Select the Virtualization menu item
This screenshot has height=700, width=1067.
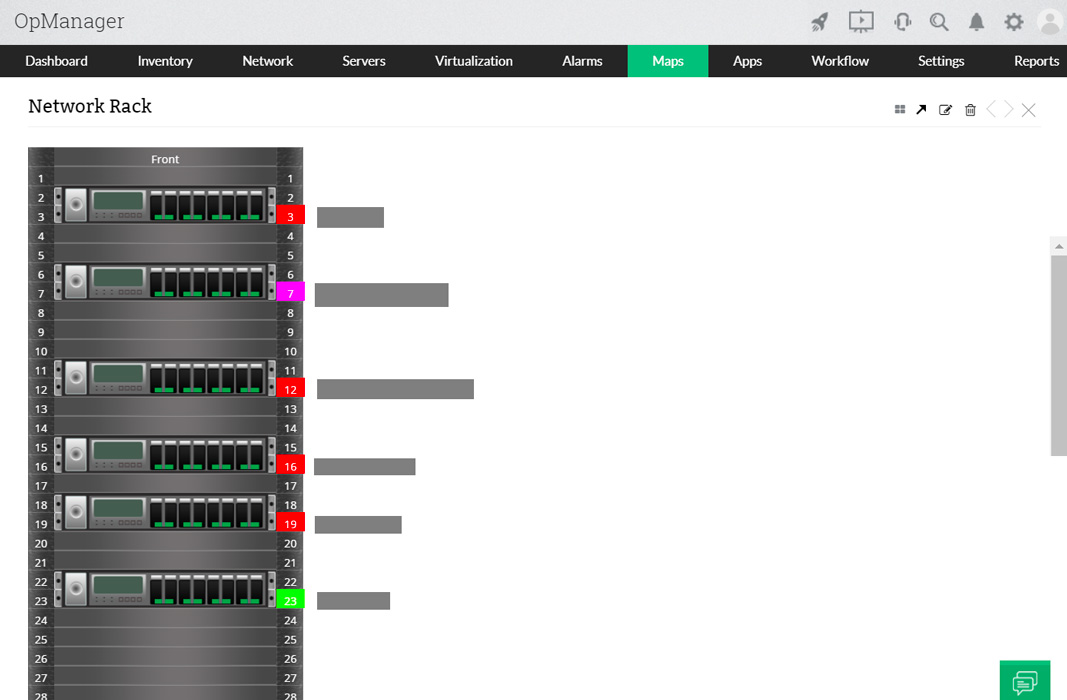tap(473, 61)
